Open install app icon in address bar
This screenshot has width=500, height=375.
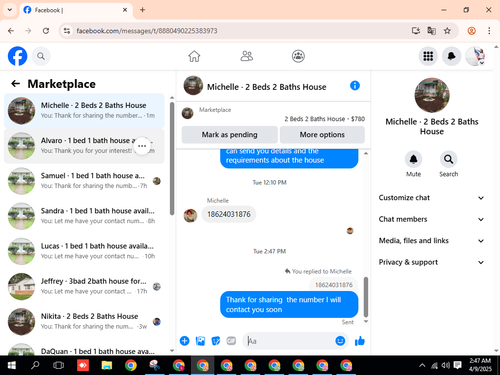tap(416, 31)
